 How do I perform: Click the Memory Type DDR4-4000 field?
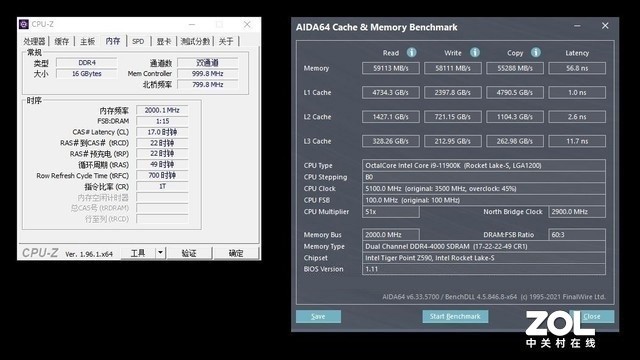click(x=484, y=246)
